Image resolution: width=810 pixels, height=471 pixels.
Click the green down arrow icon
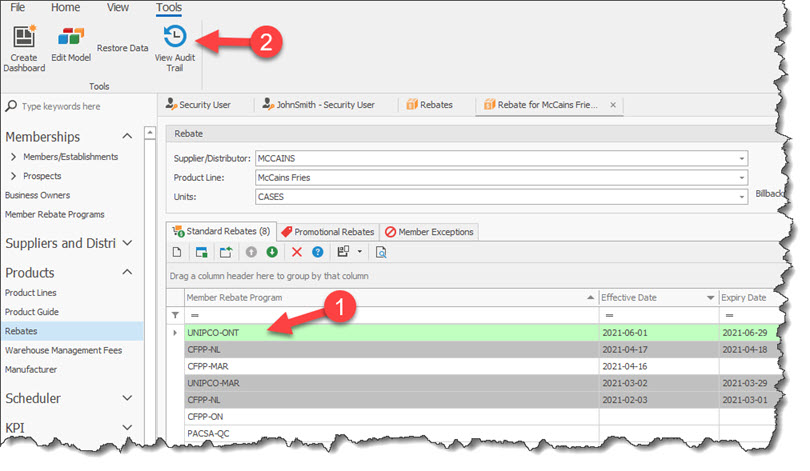[272, 252]
